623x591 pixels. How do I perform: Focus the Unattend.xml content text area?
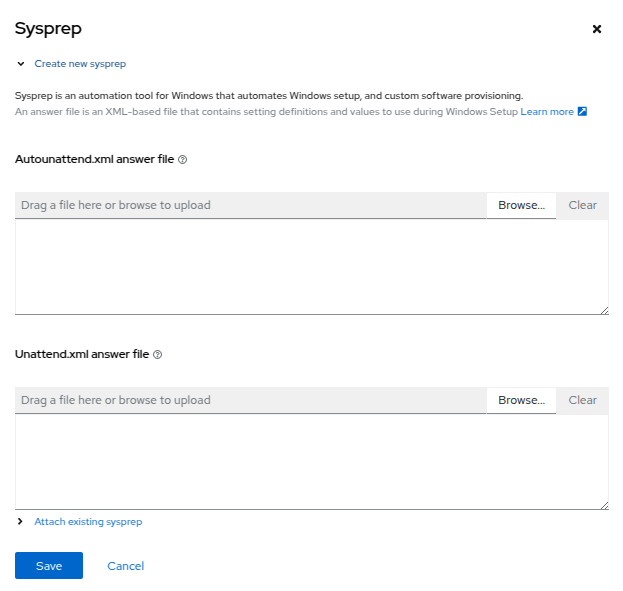(311, 462)
